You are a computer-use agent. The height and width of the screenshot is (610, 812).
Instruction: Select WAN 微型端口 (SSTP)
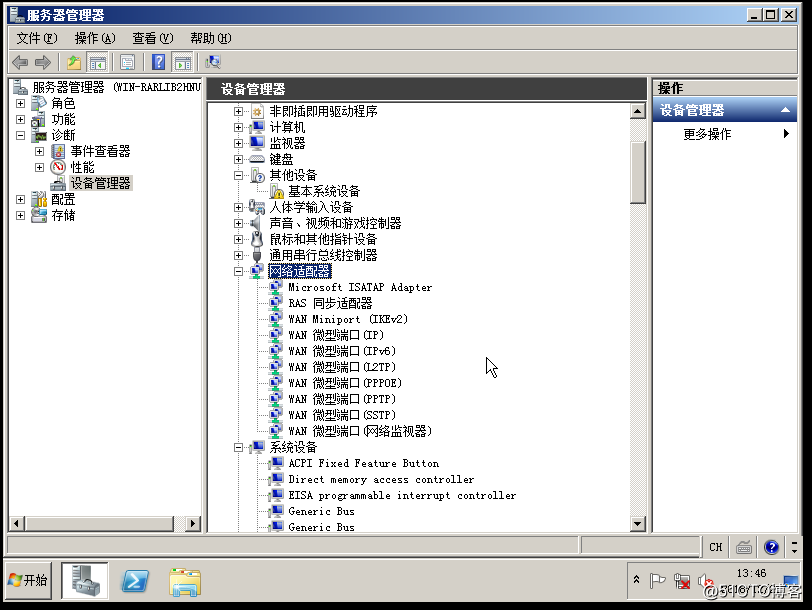point(342,415)
